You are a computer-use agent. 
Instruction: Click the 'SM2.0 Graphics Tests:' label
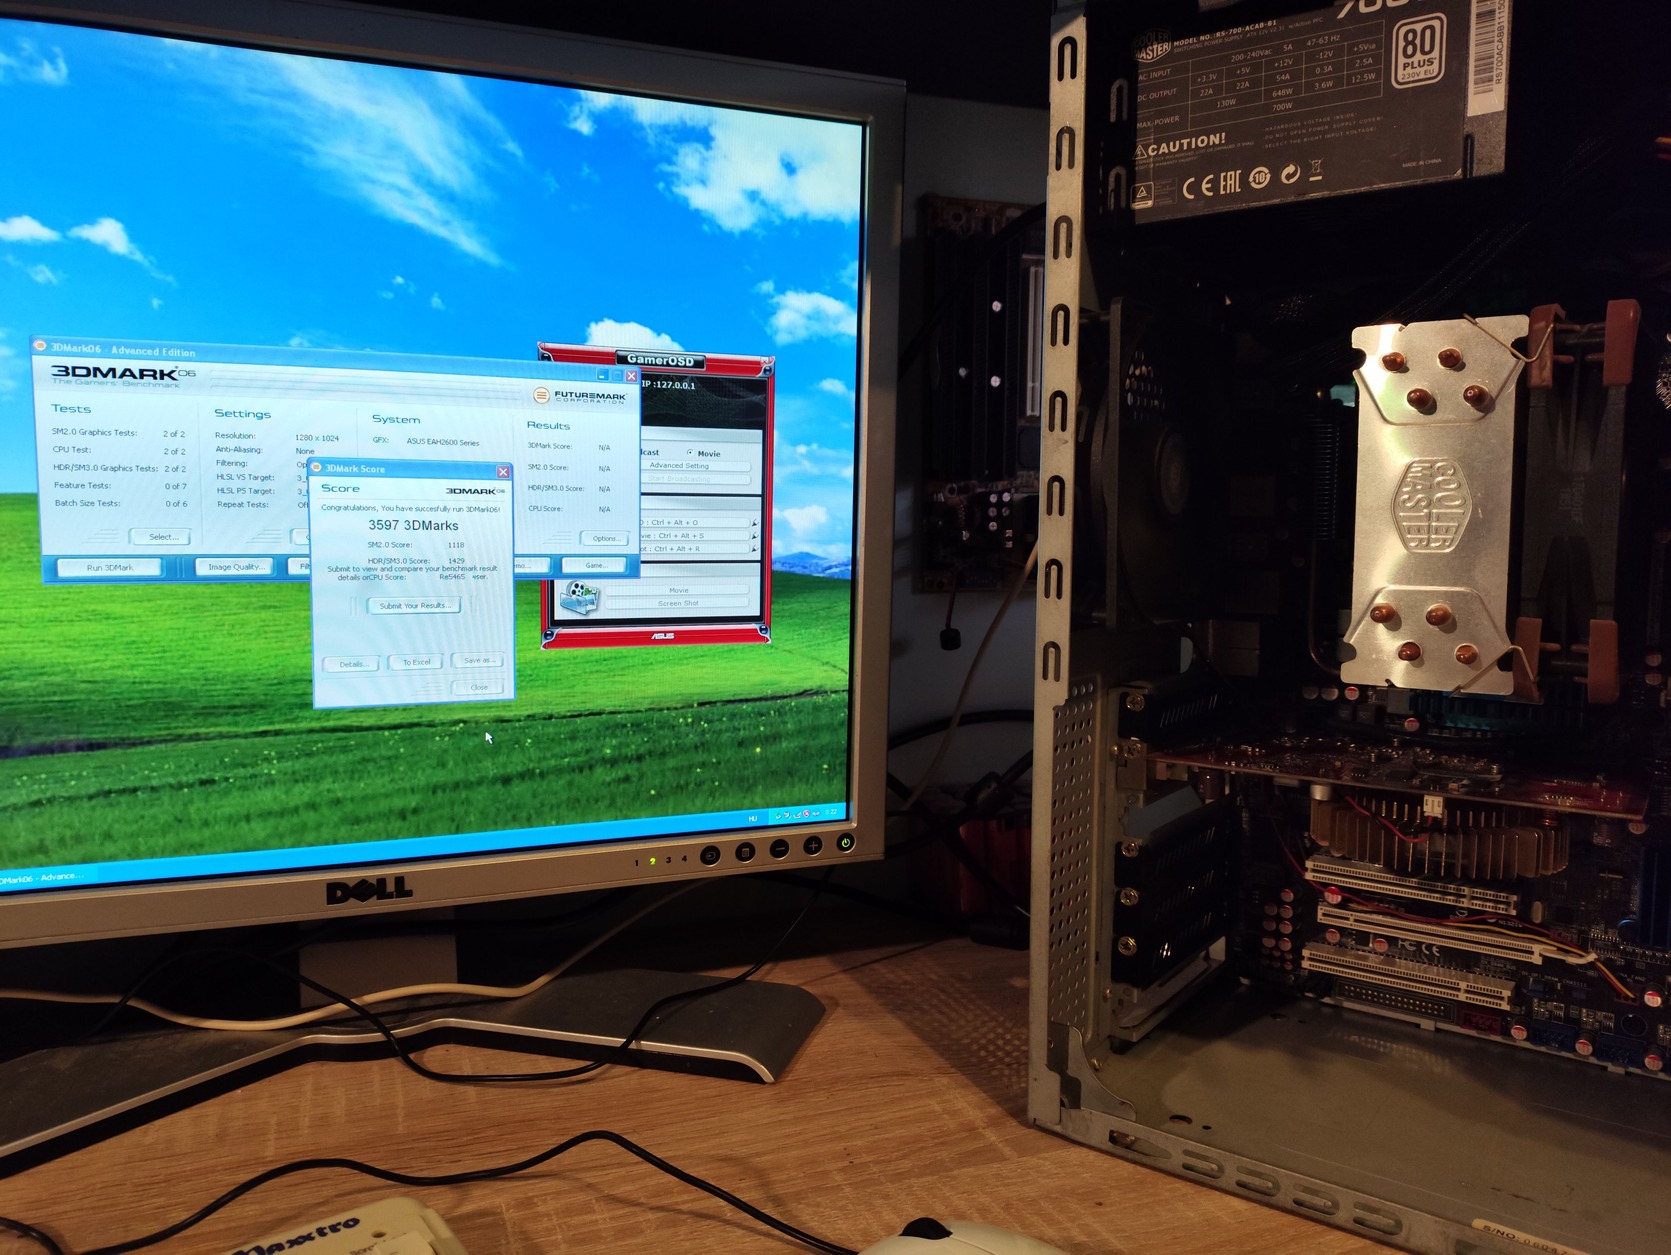[94, 432]
